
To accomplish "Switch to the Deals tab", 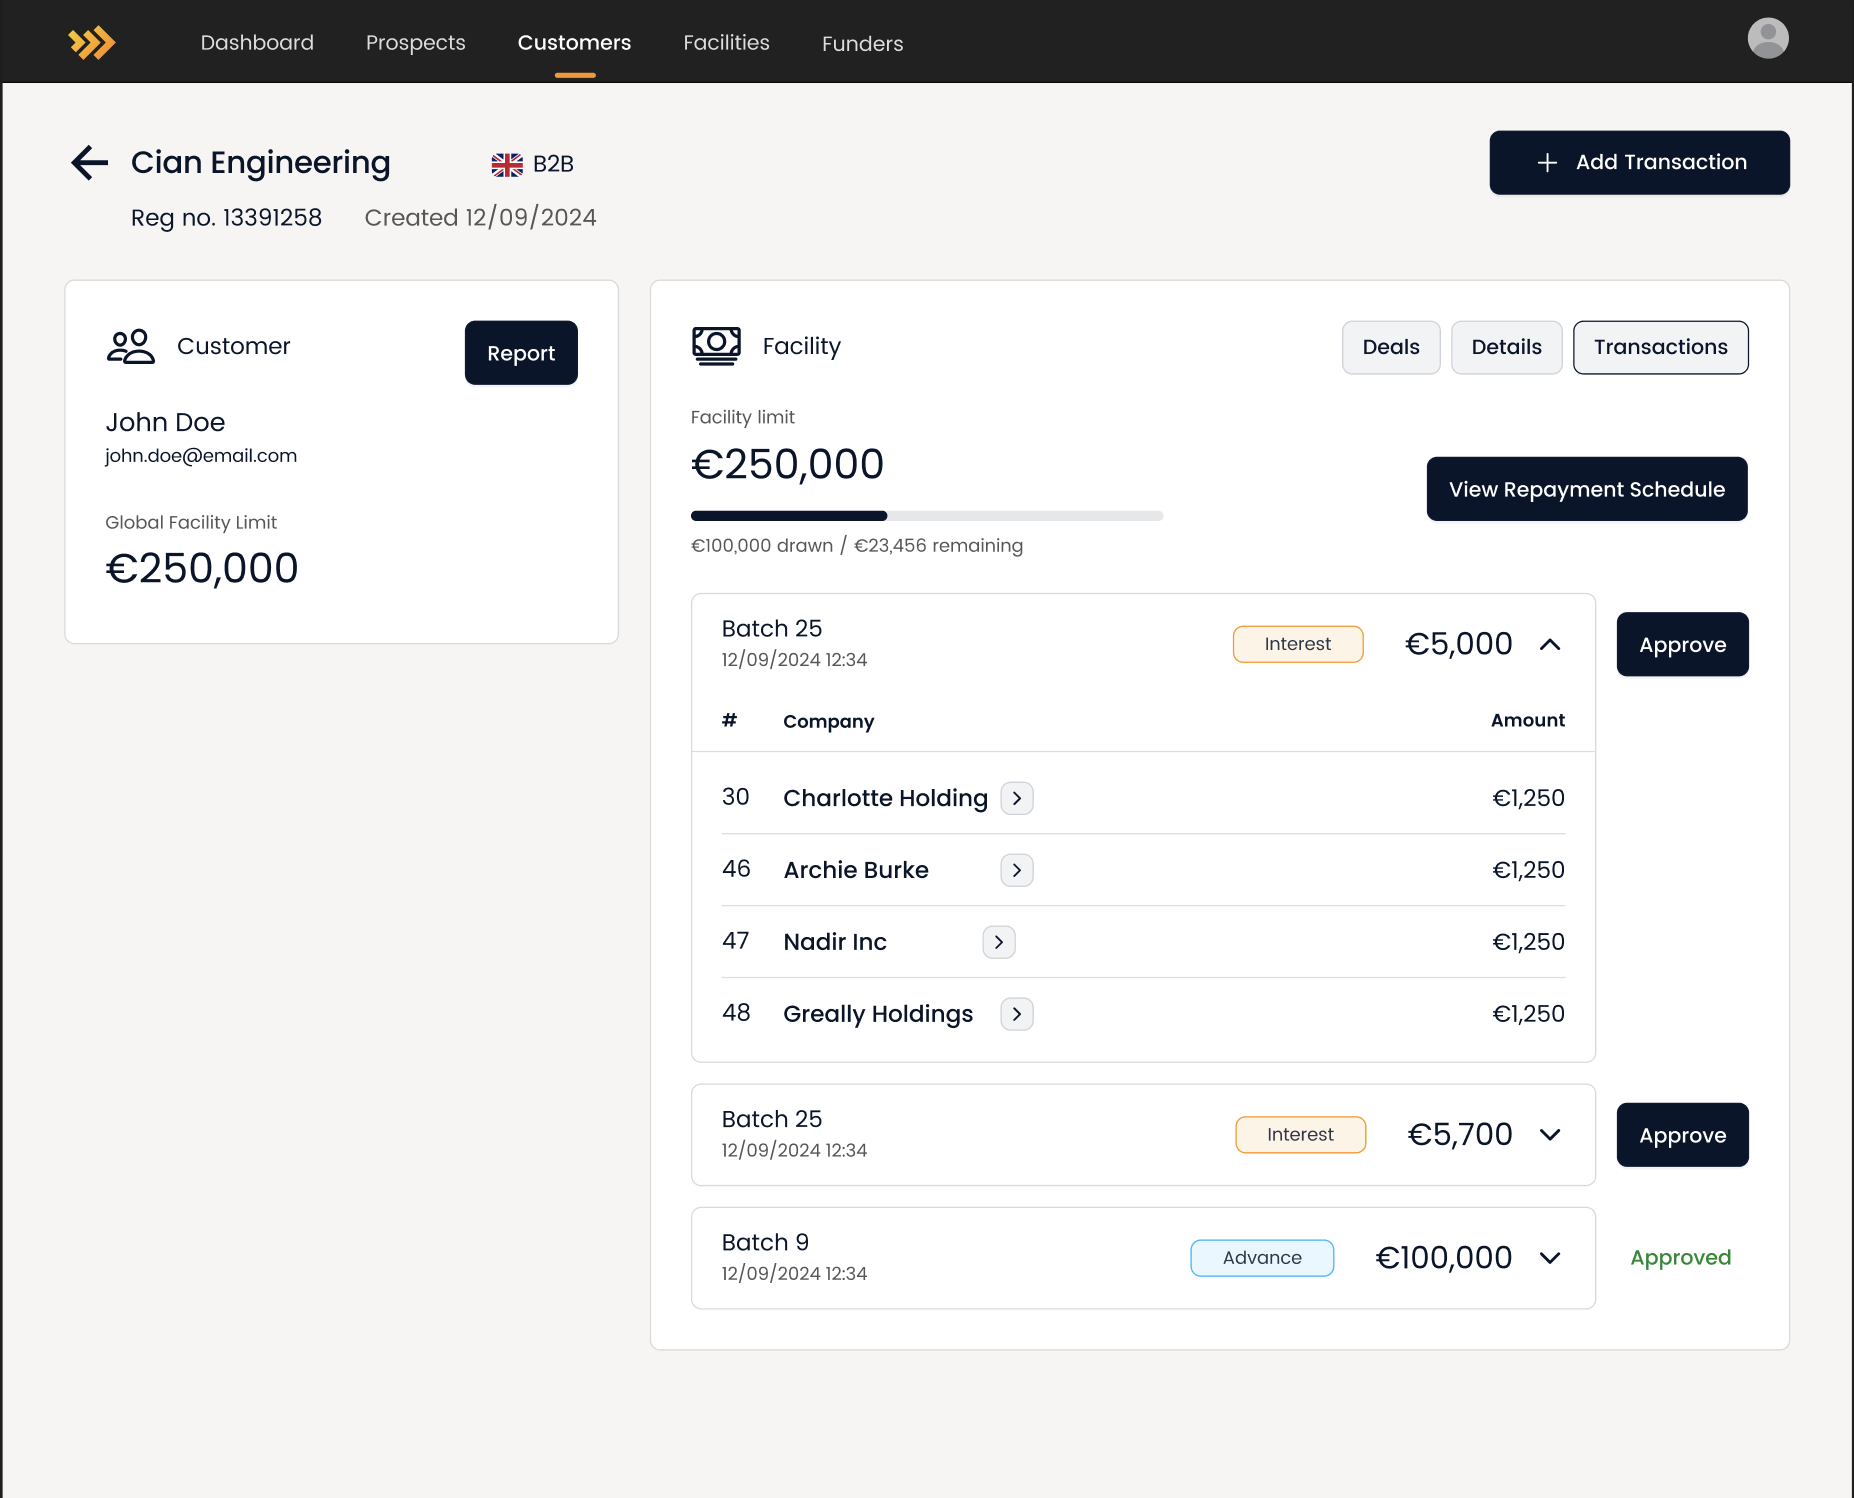I will coord(1391,347).
